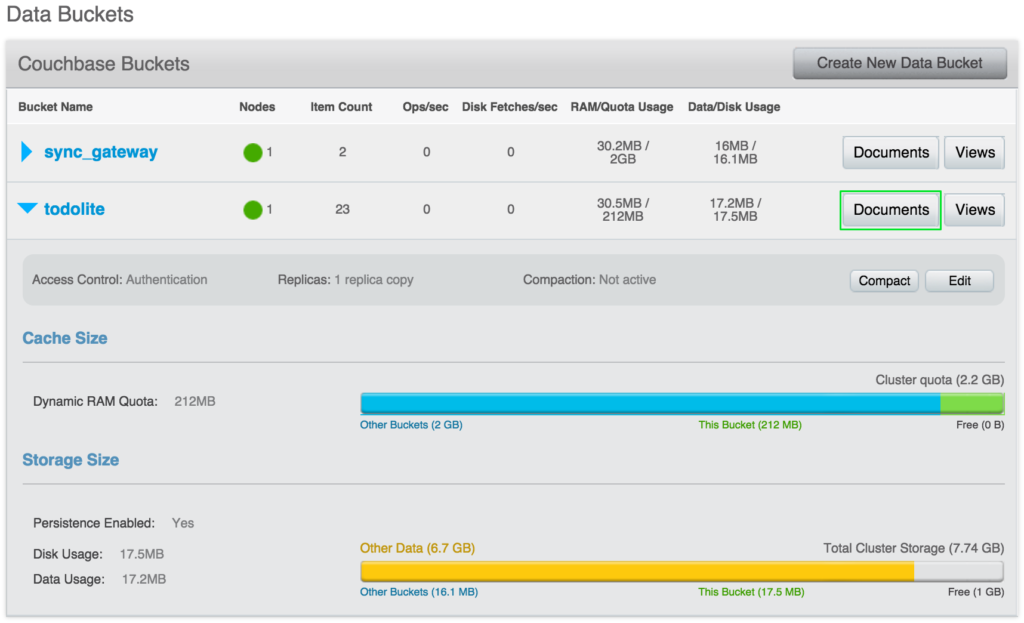Viewport: 1024px width, 623px height.
Task: Click the Ops/sec column header
Action: 426,107
